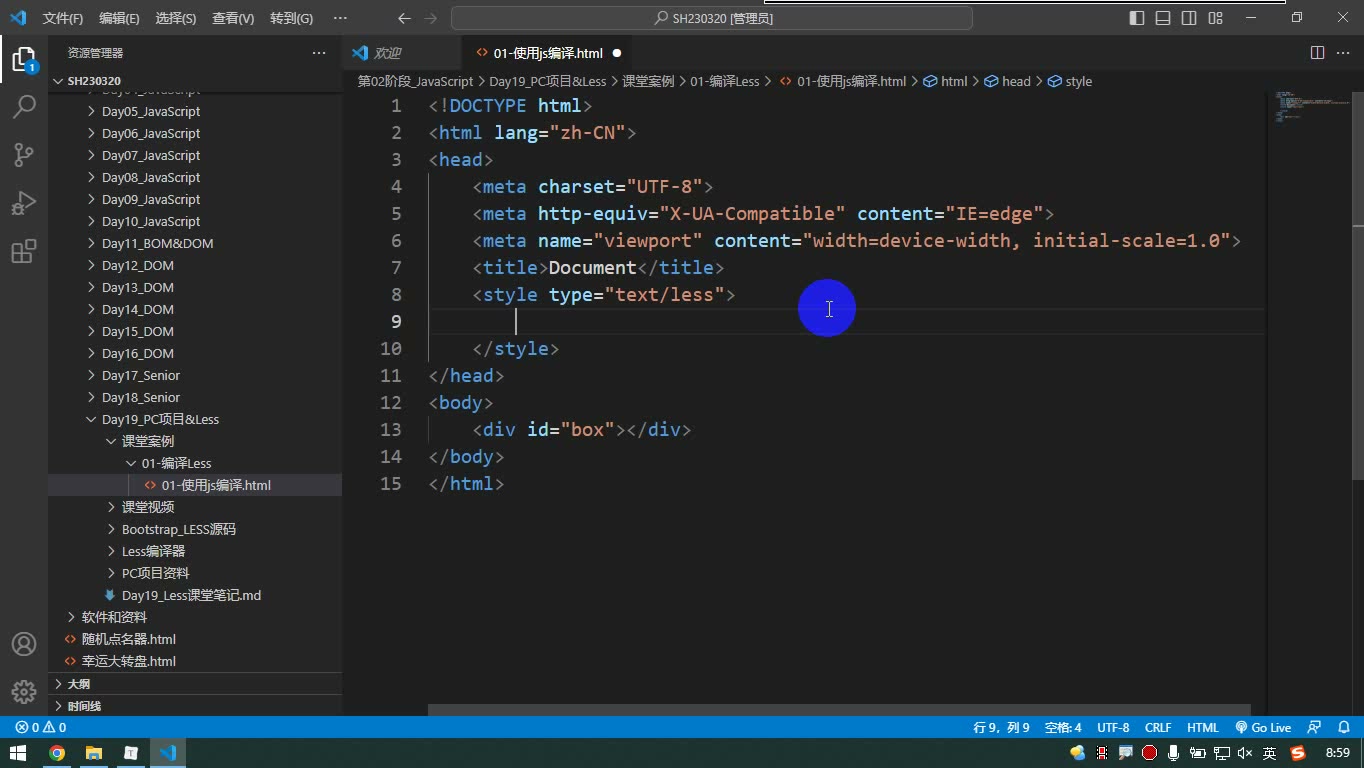This screenshot has height=768, width=1364.
Task: Click the horizontal scrollbar of the editor
Action: point(840,710)
